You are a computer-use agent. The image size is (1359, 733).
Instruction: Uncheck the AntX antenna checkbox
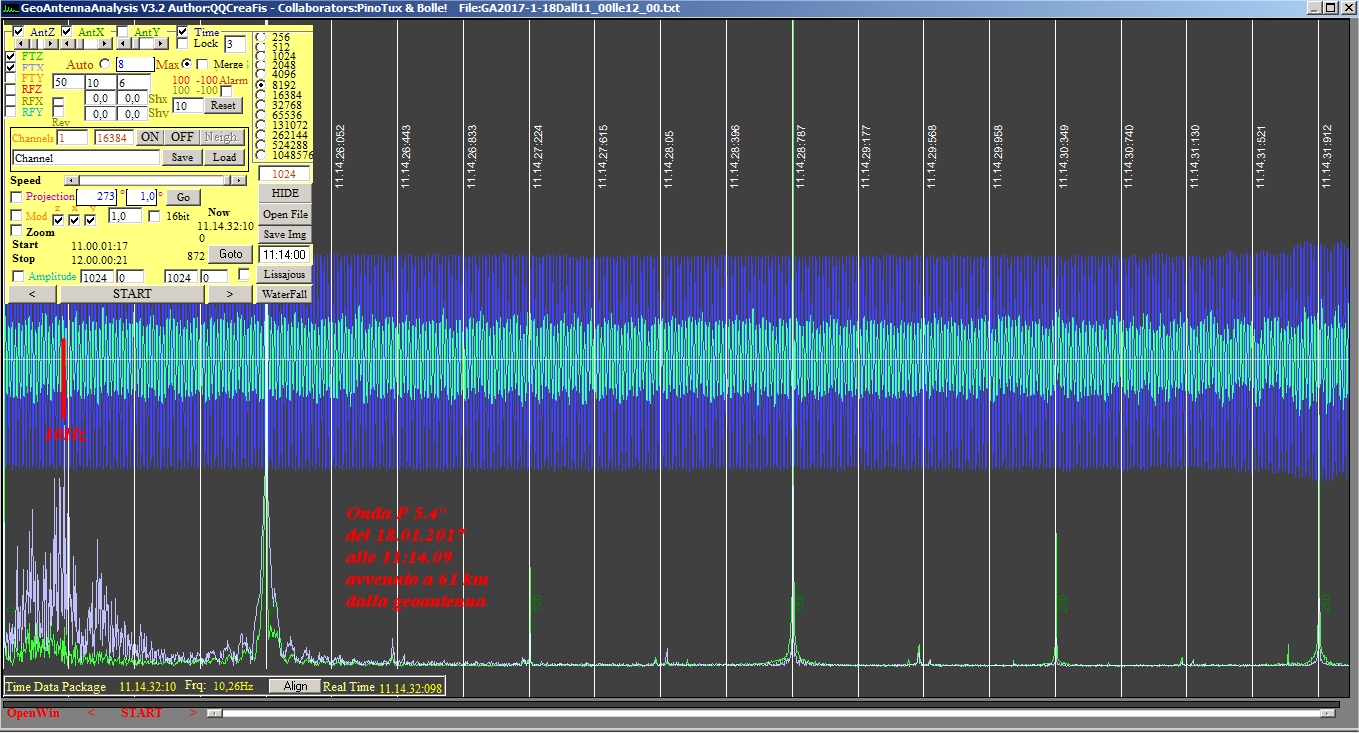coord(66,32)
